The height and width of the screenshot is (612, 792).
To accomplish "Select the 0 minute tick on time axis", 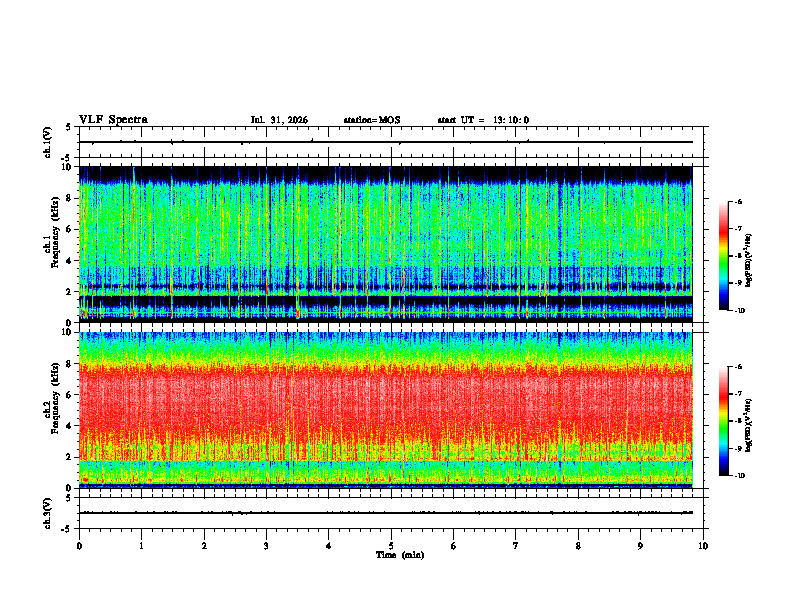I will click(79, 546).
